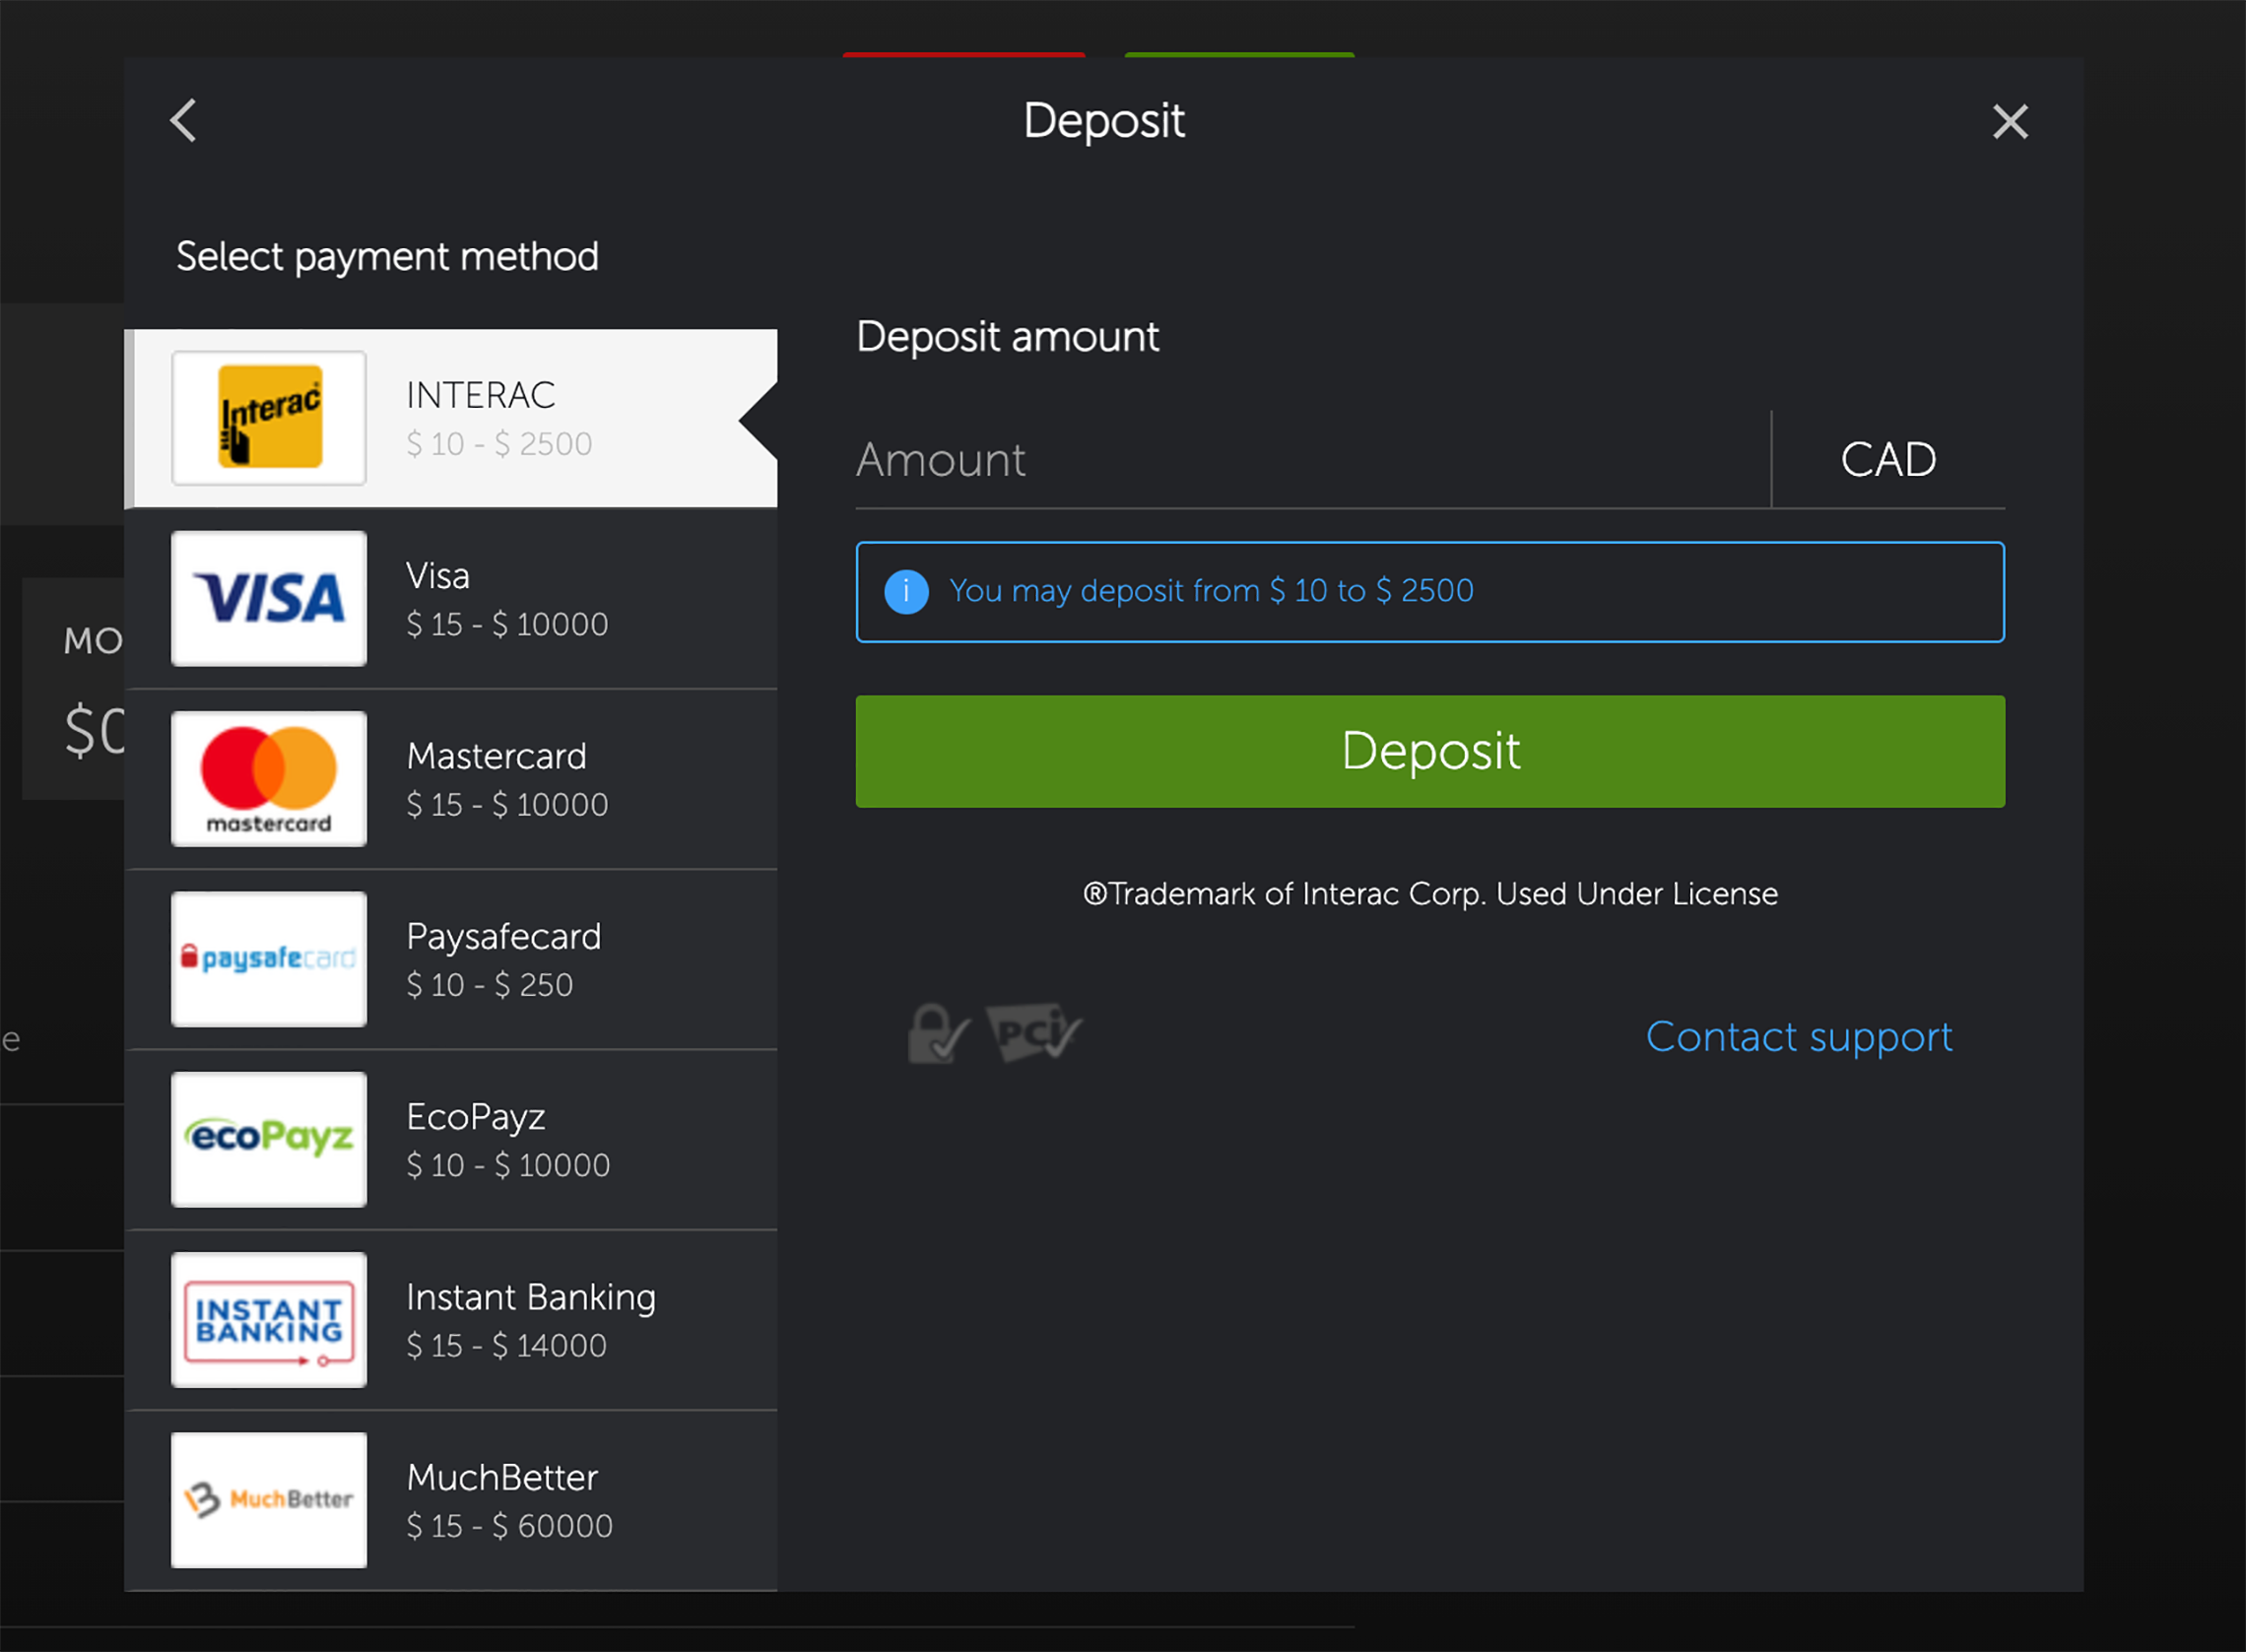Select Instant Banking payment method label
Screen dimensions: 2246x1652
pos(530,1298)
